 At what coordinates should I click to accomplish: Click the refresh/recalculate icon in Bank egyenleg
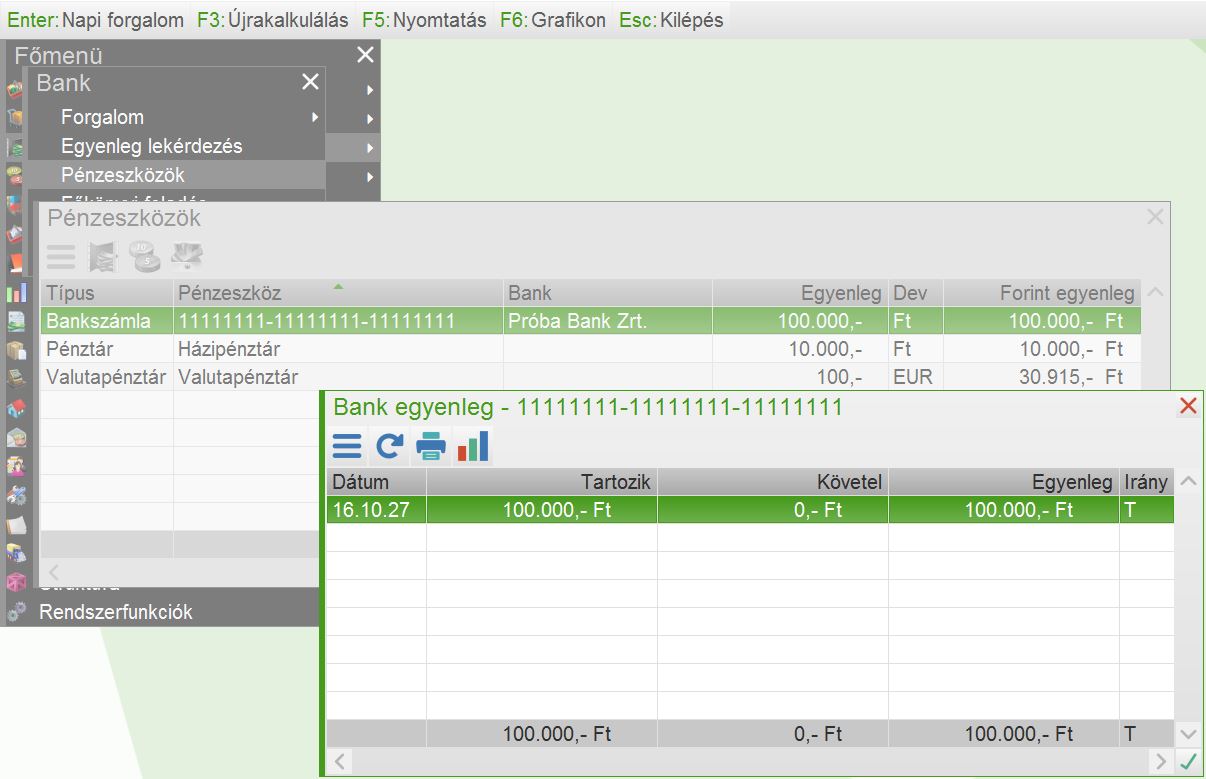(x=389, y=446)
